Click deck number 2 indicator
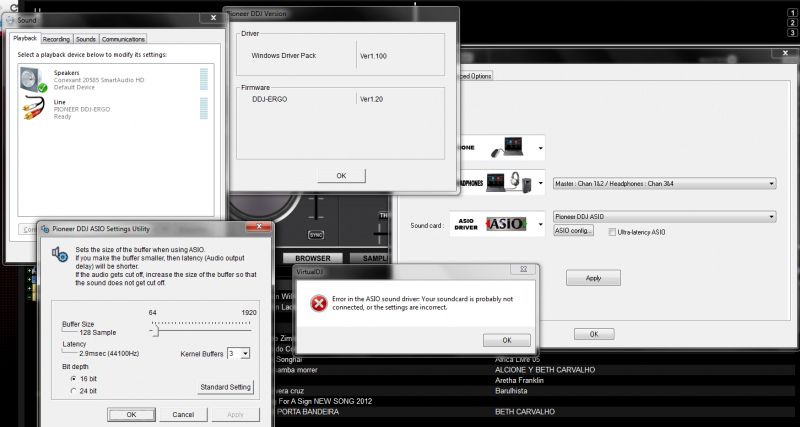 click(792, 23)
